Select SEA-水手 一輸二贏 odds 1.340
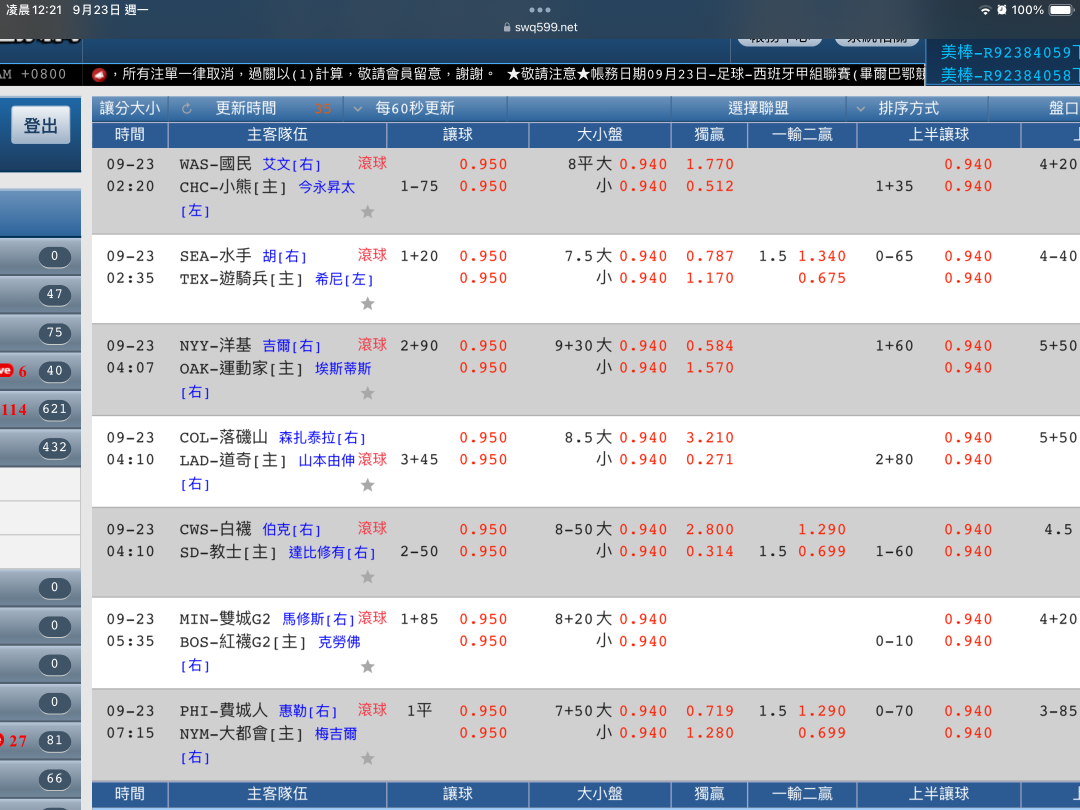Screen dimensions: 1080x810 822,256
